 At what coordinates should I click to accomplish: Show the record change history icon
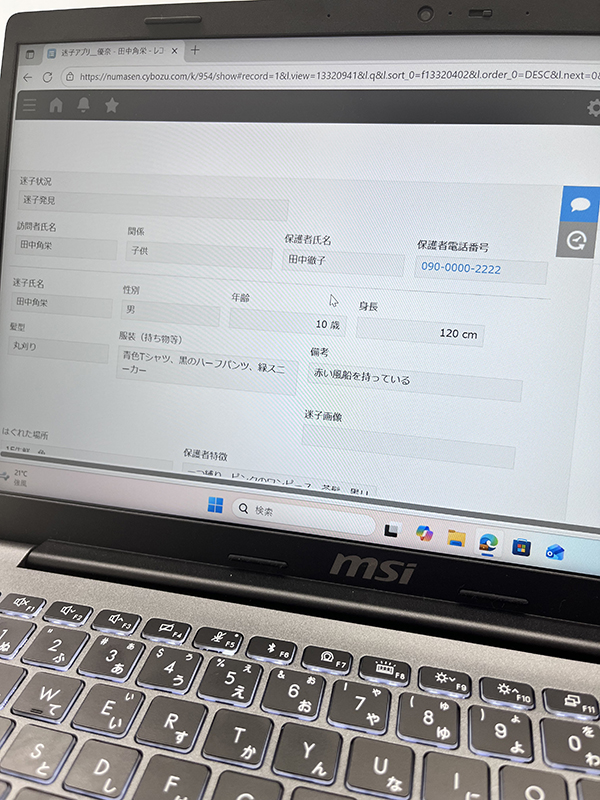(x=576, y=240)
